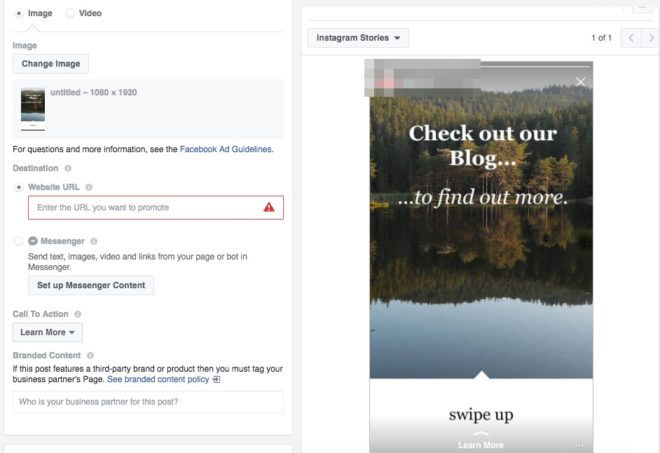The height and width of the screenshot is (453, 660).
Task: Click the Website URL info icon
Action: tap(89, 187)
